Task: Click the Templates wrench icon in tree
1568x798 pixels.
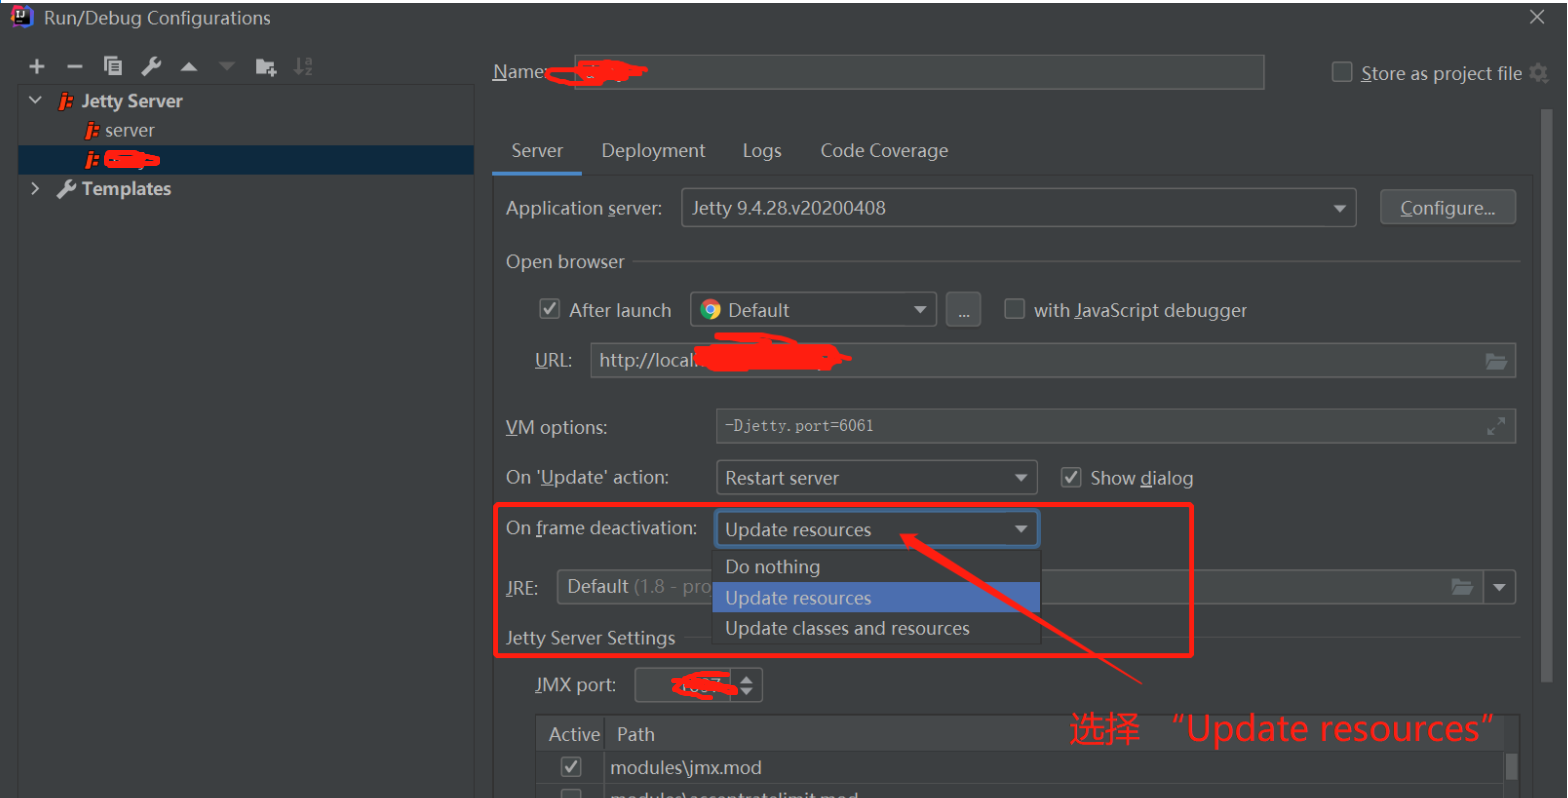Action: 67,189
